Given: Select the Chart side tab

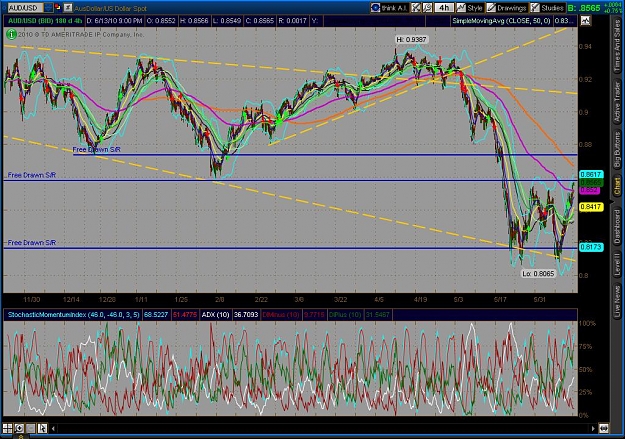Looking at the screenshot, I should (617, 187).
